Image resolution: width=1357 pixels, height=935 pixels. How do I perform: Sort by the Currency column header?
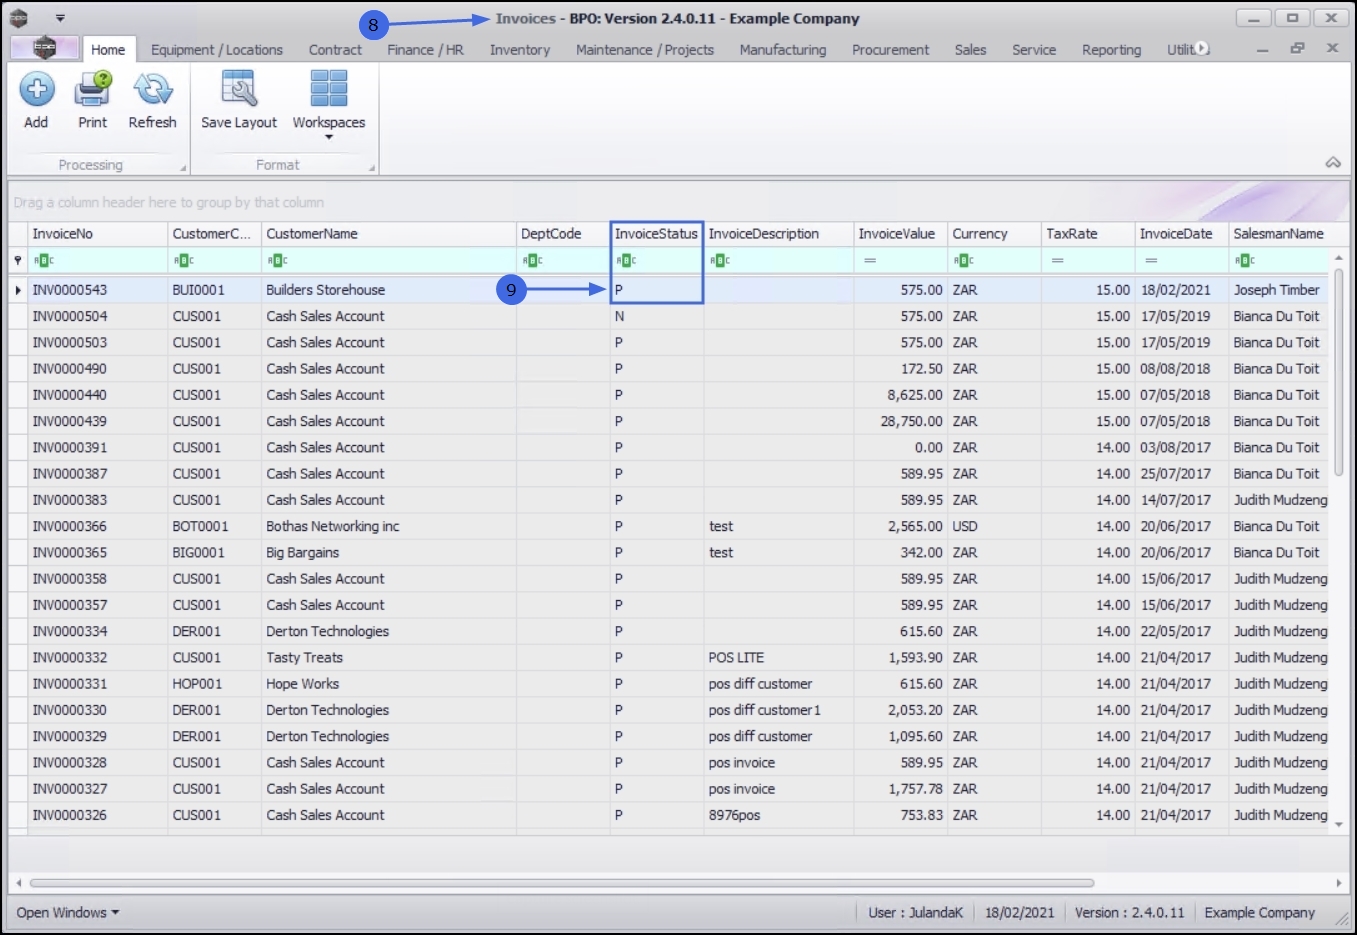click(995, 234)
